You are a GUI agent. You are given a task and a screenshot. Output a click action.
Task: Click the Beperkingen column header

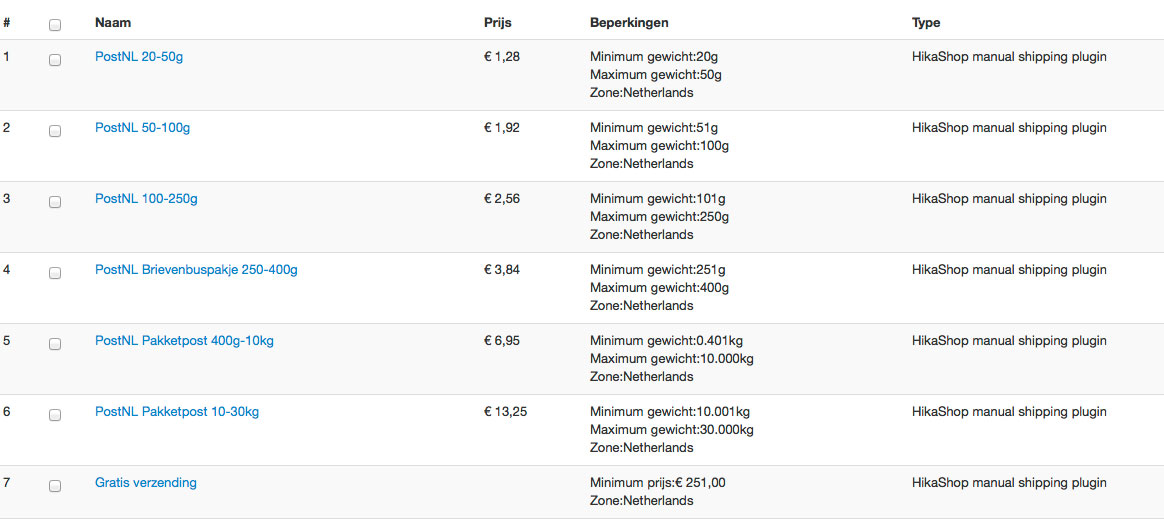pos(629,23)
